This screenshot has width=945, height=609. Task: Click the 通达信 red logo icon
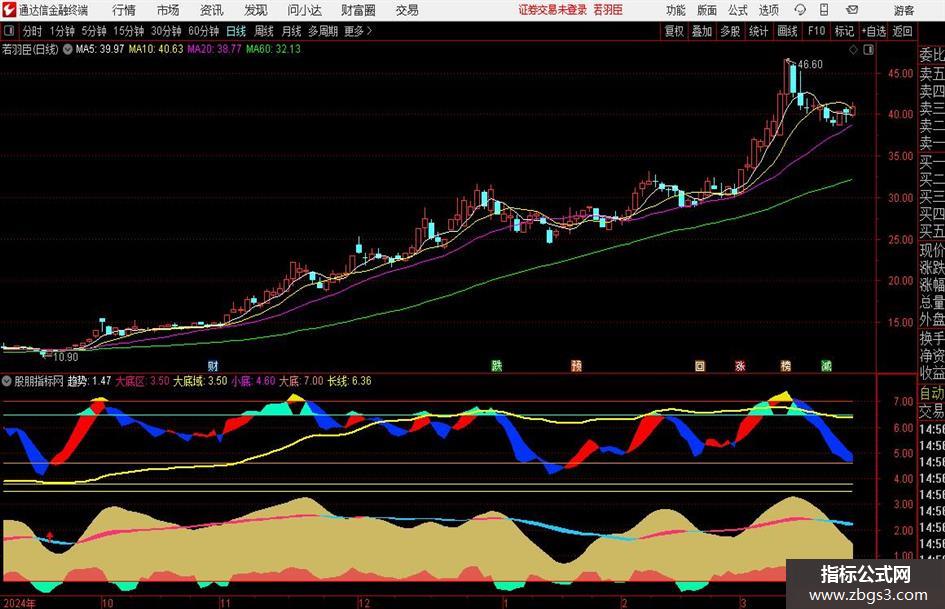(8, 10)
